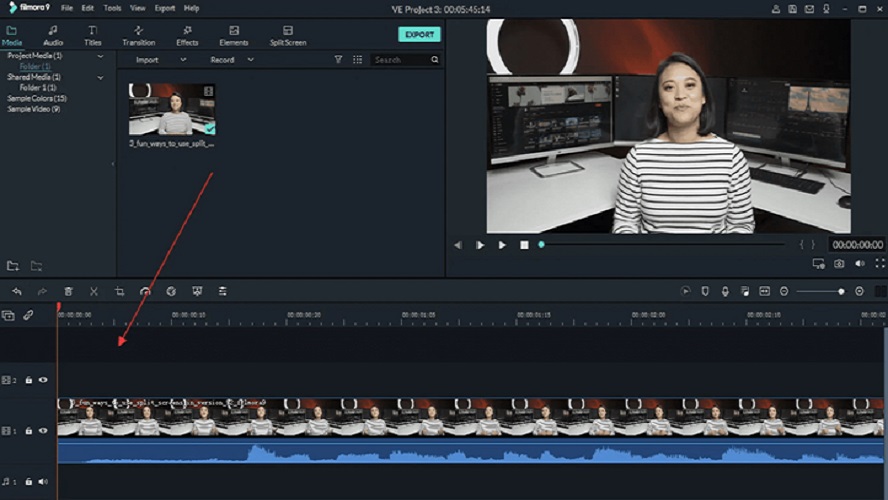The width and height of the screenshot is (888, 500).
Task: Mute audio track 1 speaker icon
Action: (43, 482)
